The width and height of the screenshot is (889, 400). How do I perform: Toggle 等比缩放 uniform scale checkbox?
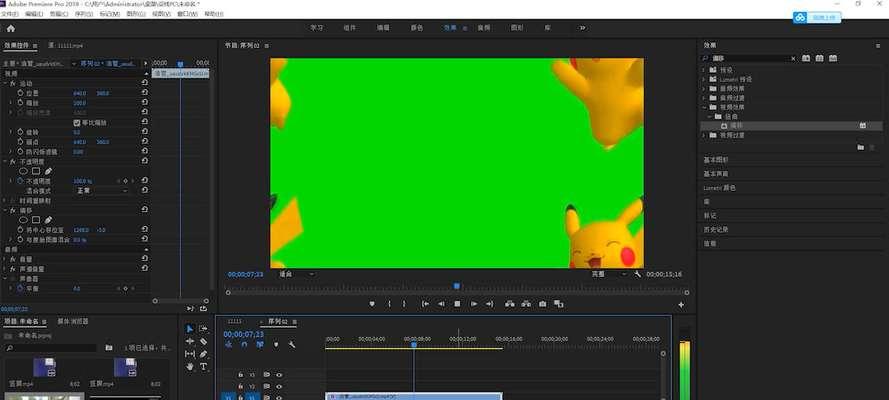(77, 122)
